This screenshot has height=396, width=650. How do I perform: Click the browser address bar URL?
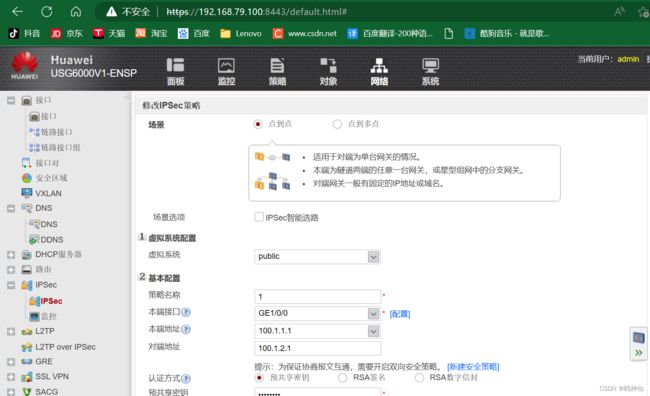[x=256, y=12]
